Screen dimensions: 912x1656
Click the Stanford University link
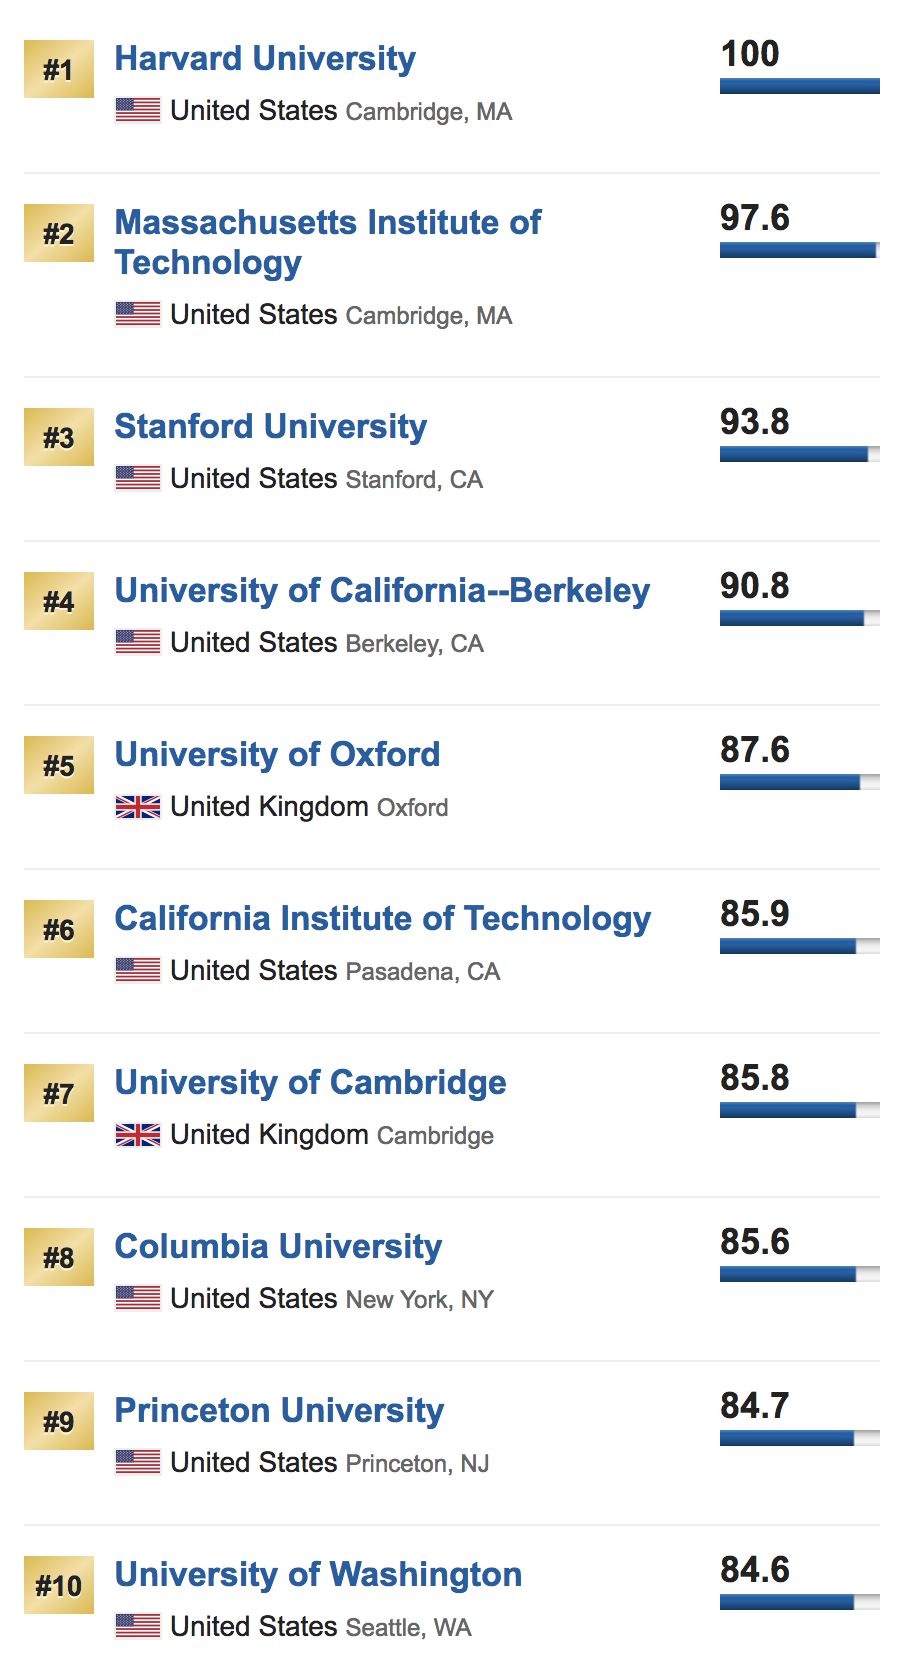click(x=270, y=427)
